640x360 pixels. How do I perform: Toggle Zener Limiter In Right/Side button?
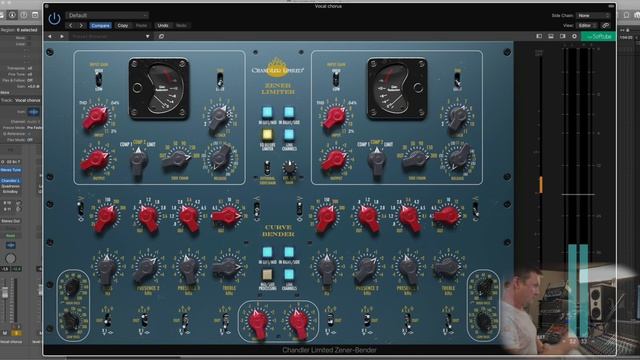click(289, 112)
